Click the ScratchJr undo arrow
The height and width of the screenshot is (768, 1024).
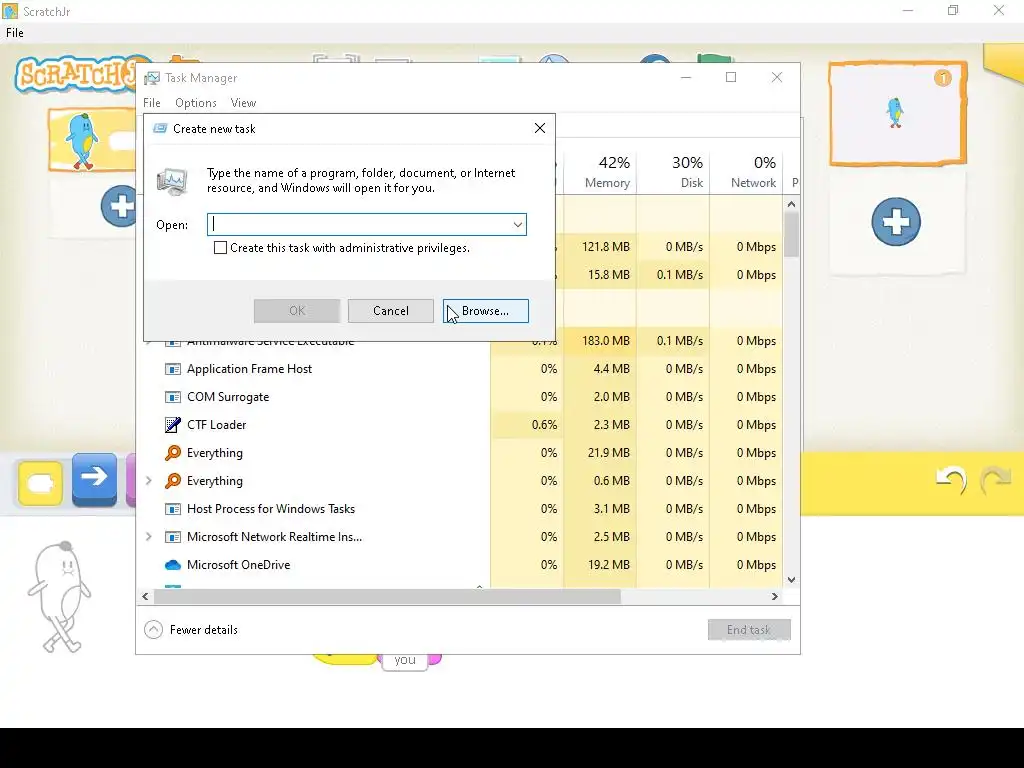951,481
